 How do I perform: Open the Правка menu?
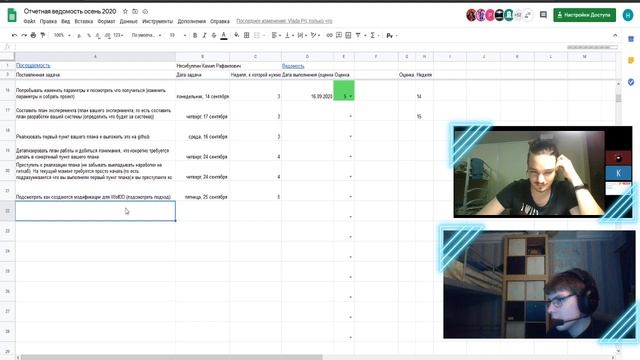[x=48, y=21]
